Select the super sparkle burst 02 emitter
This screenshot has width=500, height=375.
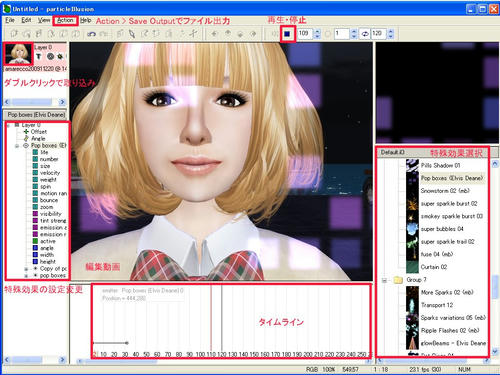coord(449,203)
